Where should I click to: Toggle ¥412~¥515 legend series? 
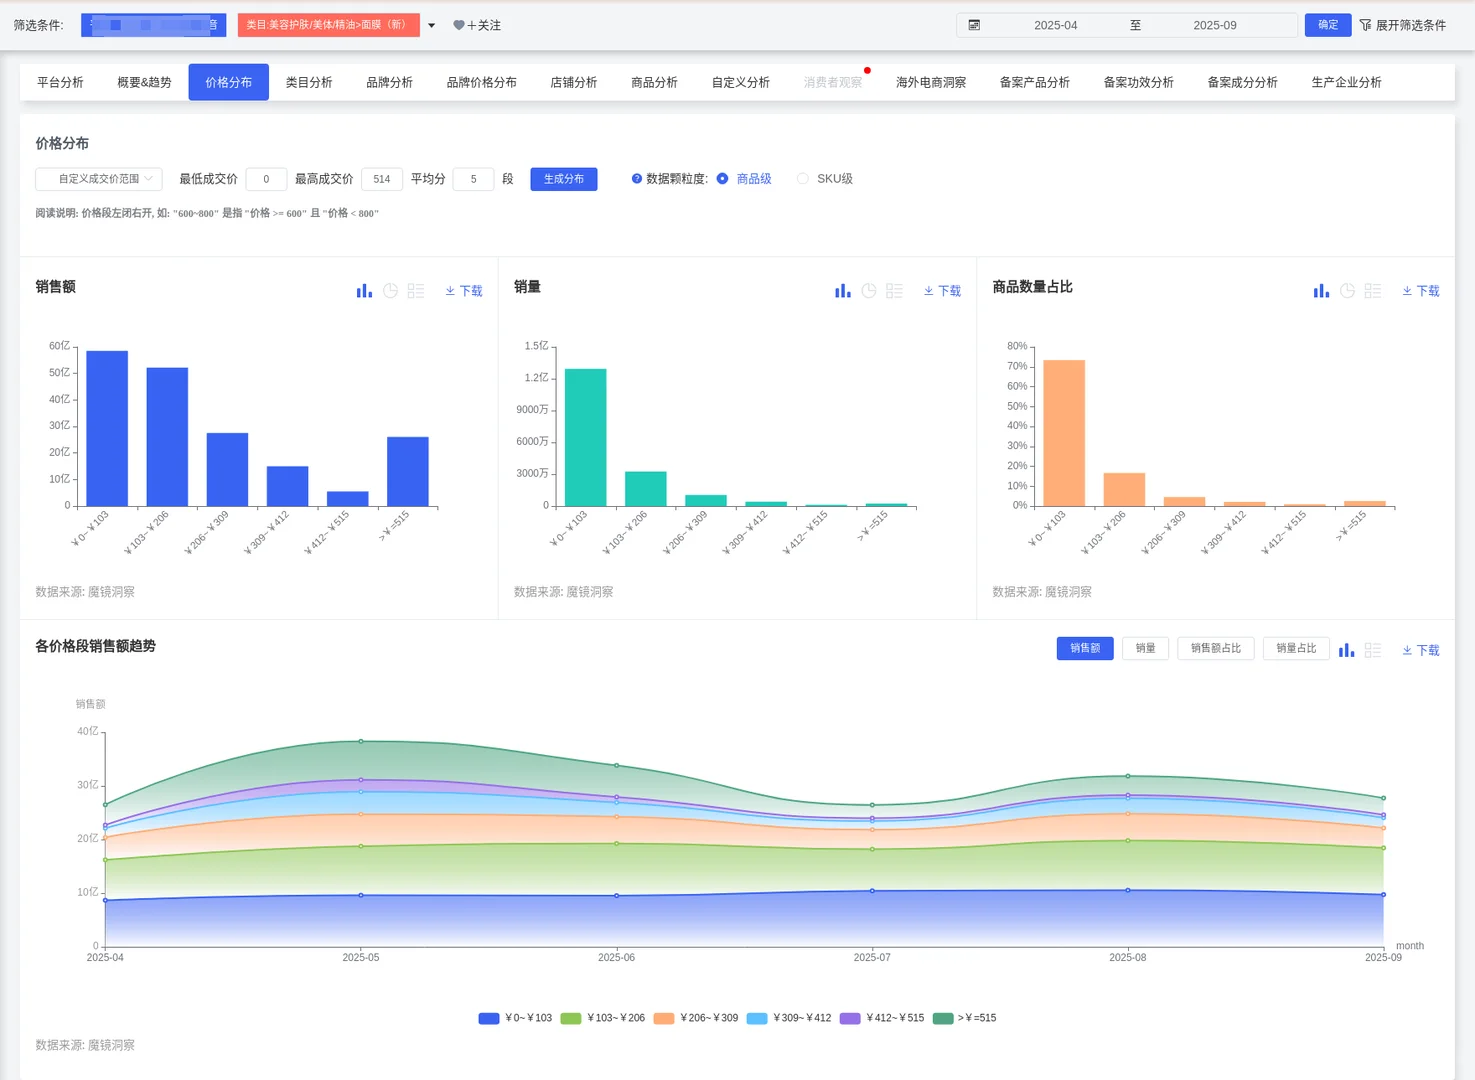(x=881, y=1018)
